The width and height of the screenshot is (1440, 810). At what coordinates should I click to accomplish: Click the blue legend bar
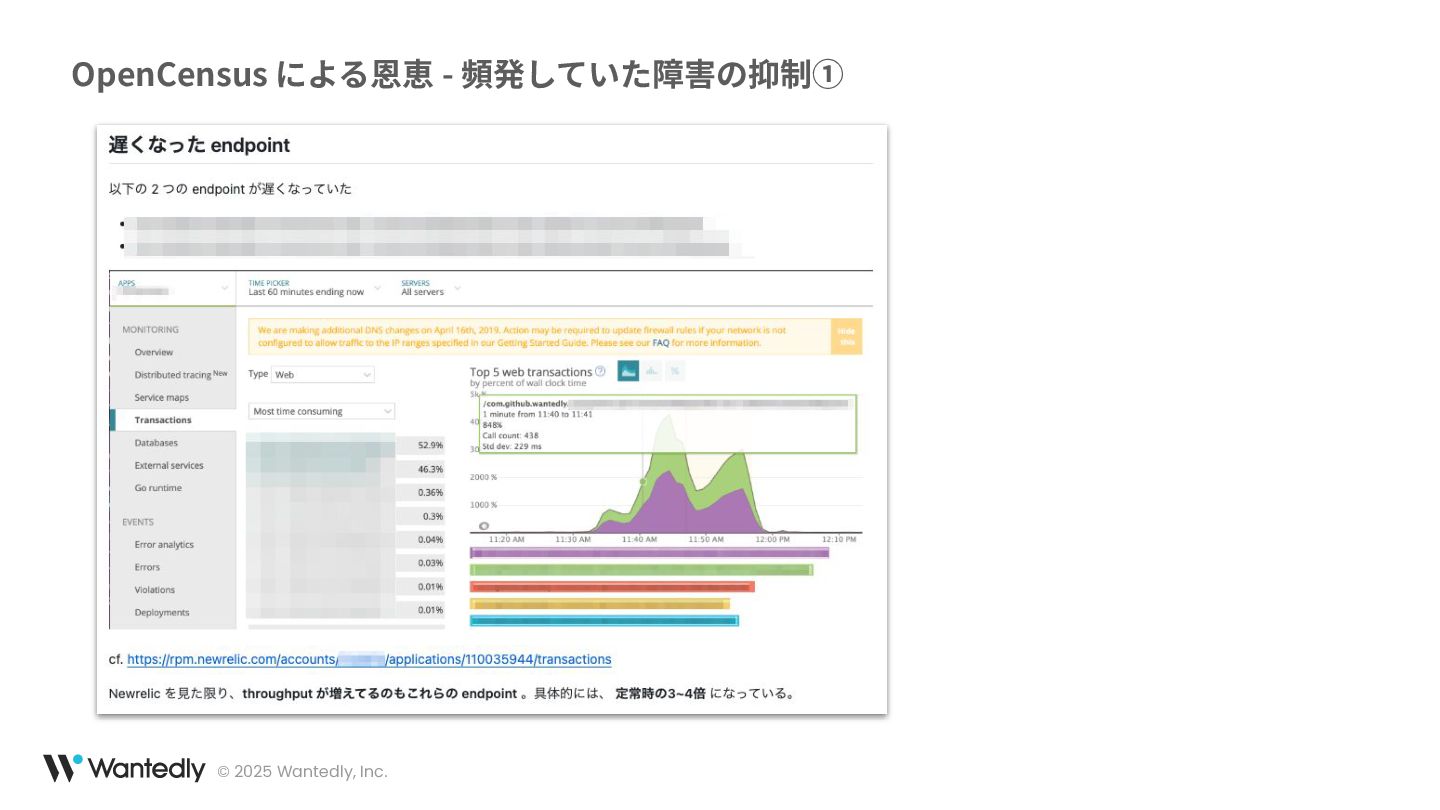coord(604,621)
